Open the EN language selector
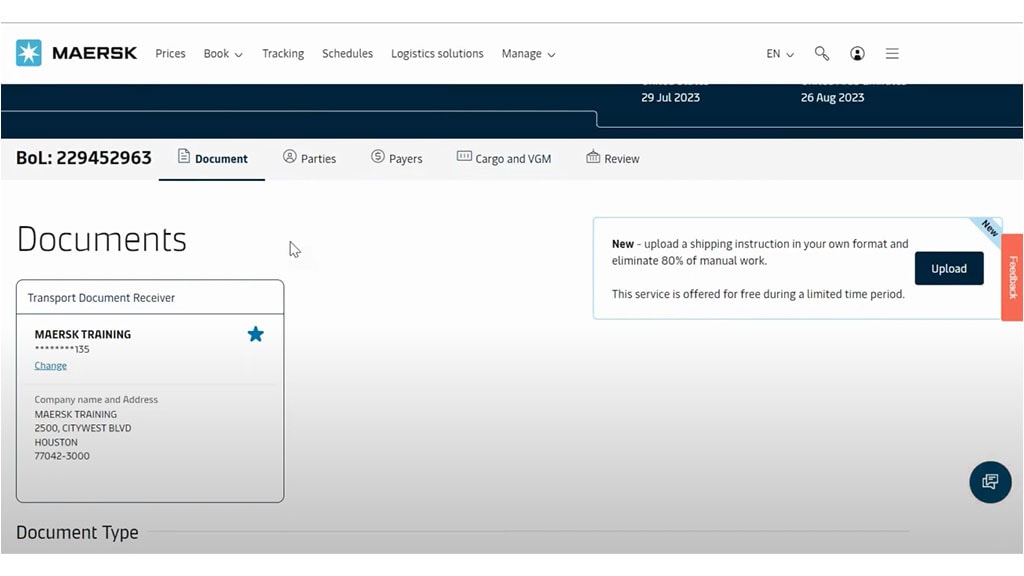The height and width of the screenshot is (576, 1024). [x=779, y=53]
